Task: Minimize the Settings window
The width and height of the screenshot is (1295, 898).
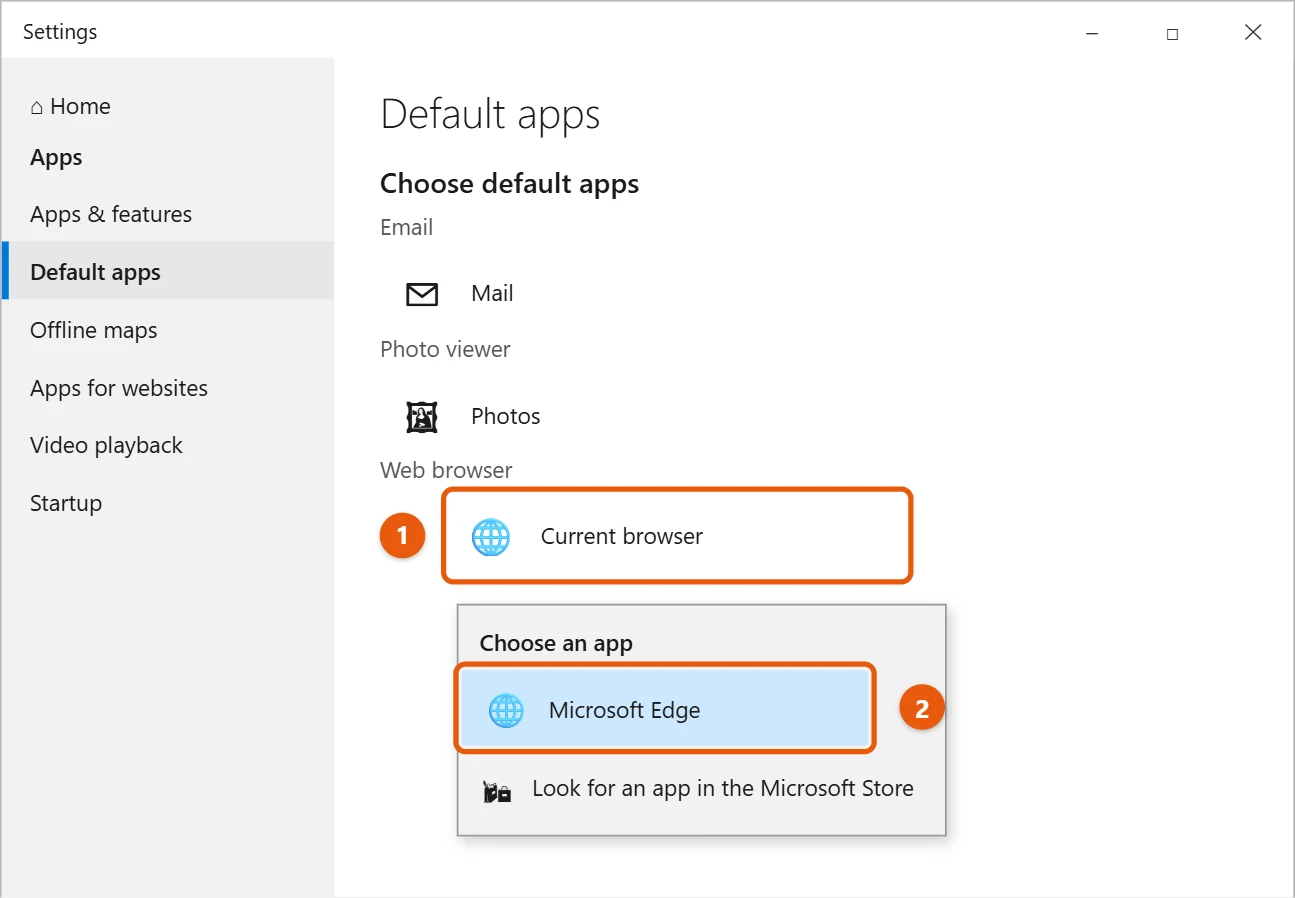Action: pos(1091,33)
